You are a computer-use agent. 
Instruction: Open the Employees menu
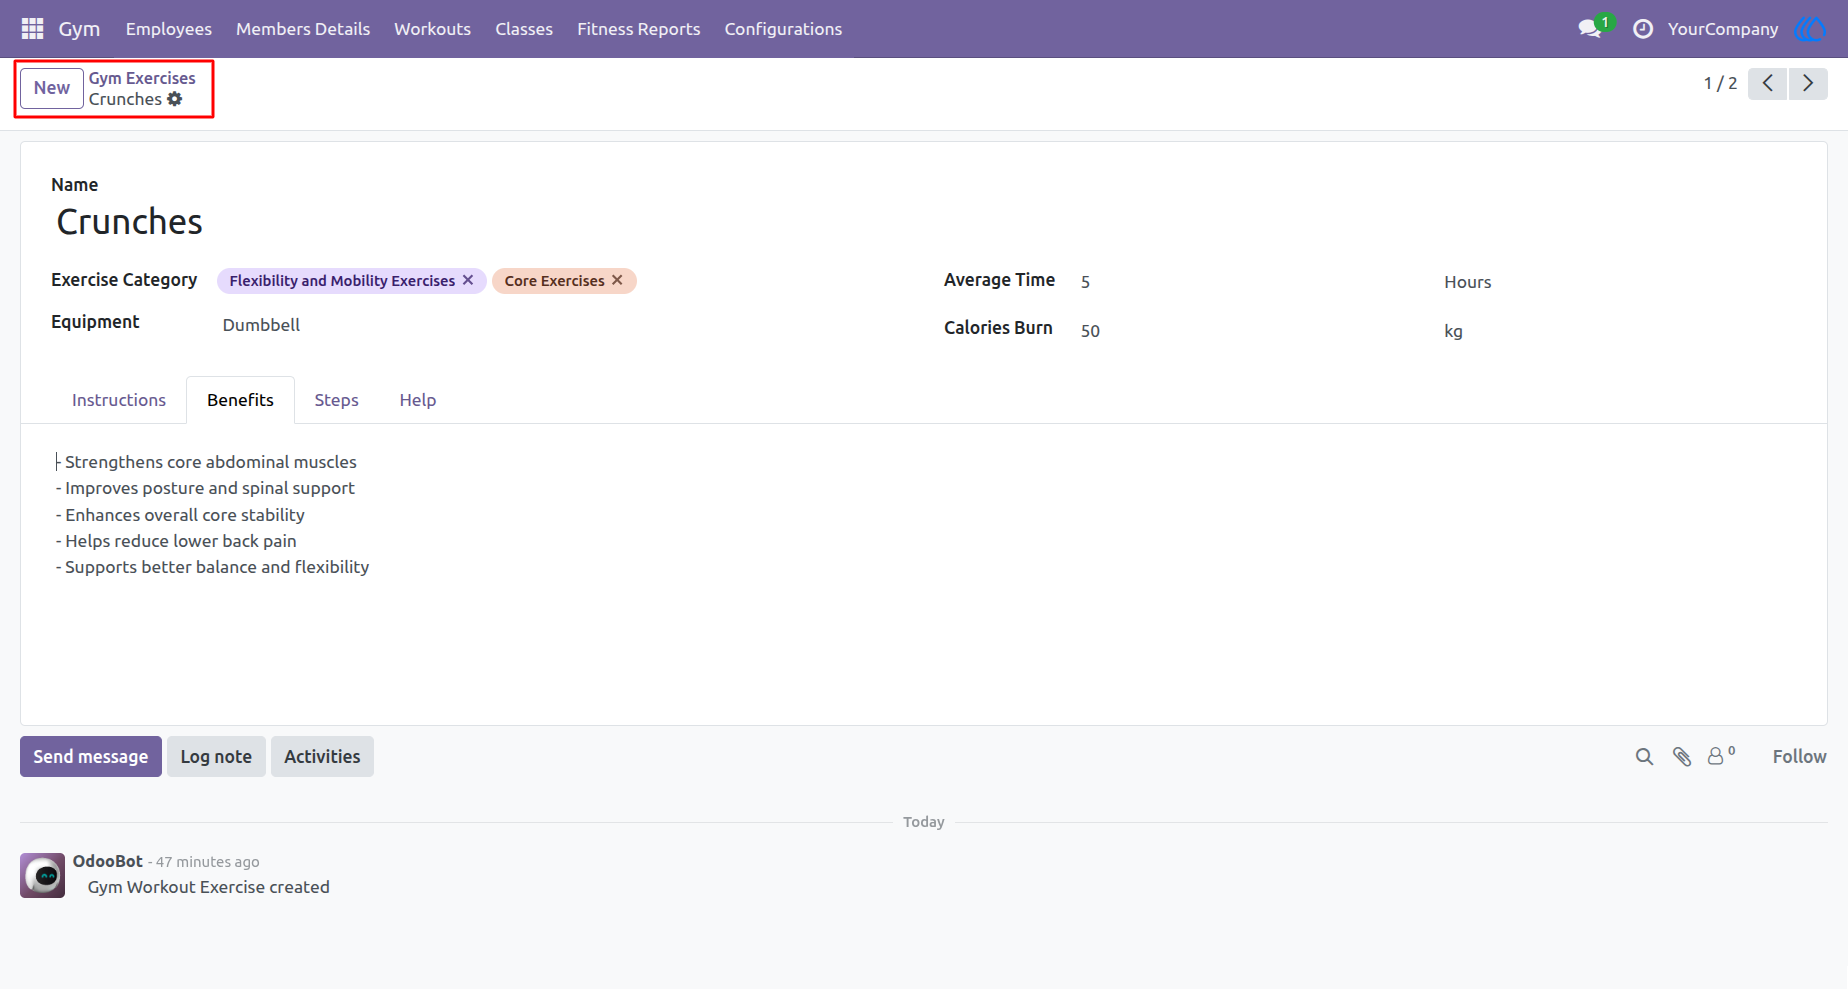click(169, 29)
